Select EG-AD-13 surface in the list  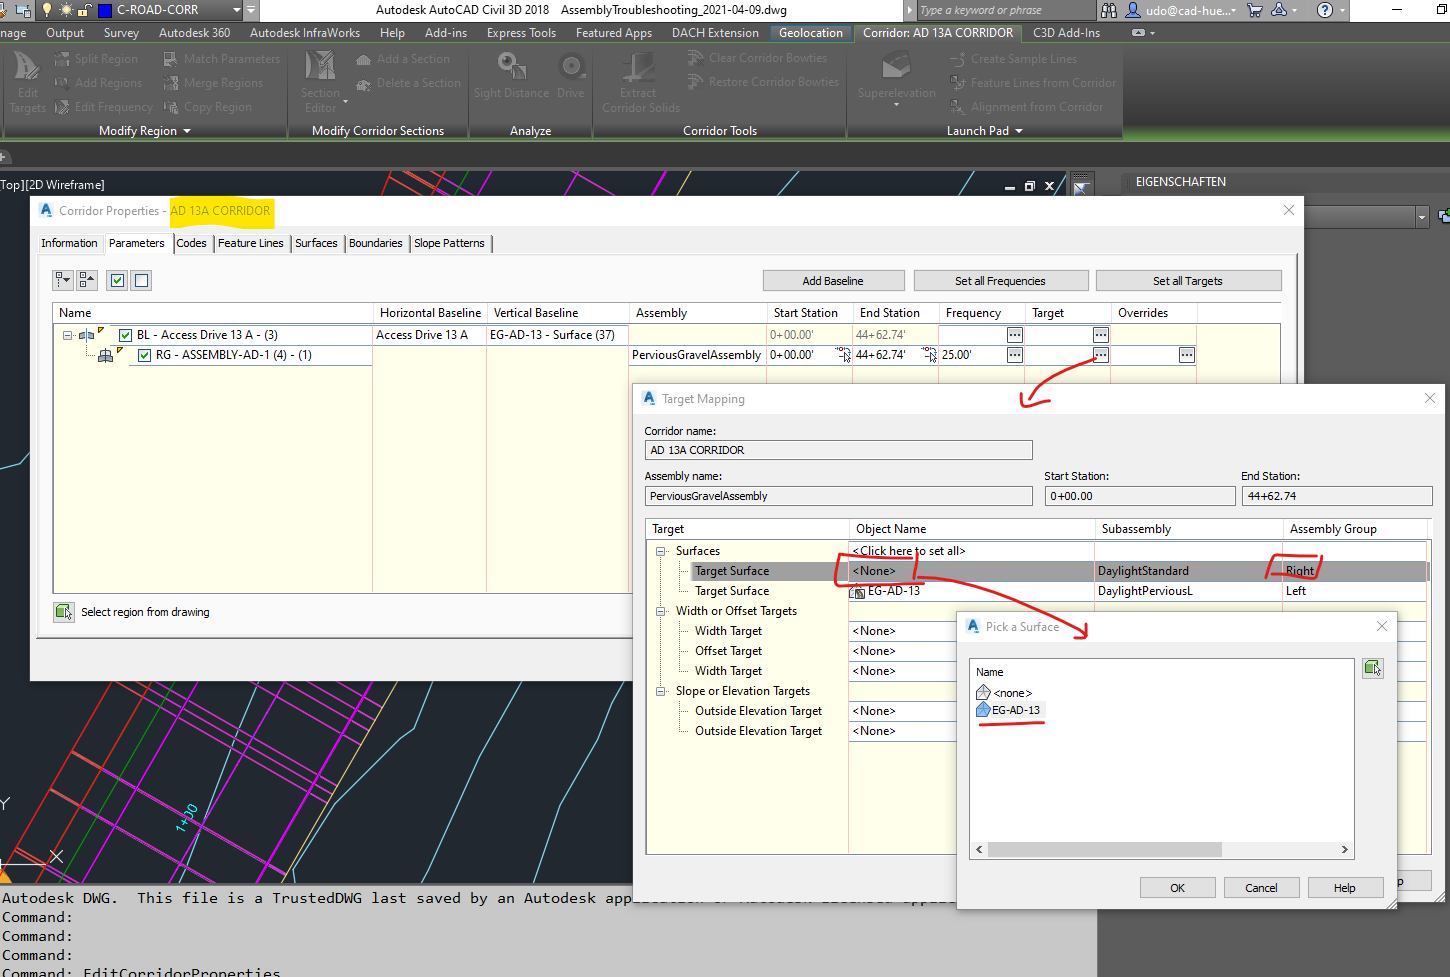[1015, 710]
